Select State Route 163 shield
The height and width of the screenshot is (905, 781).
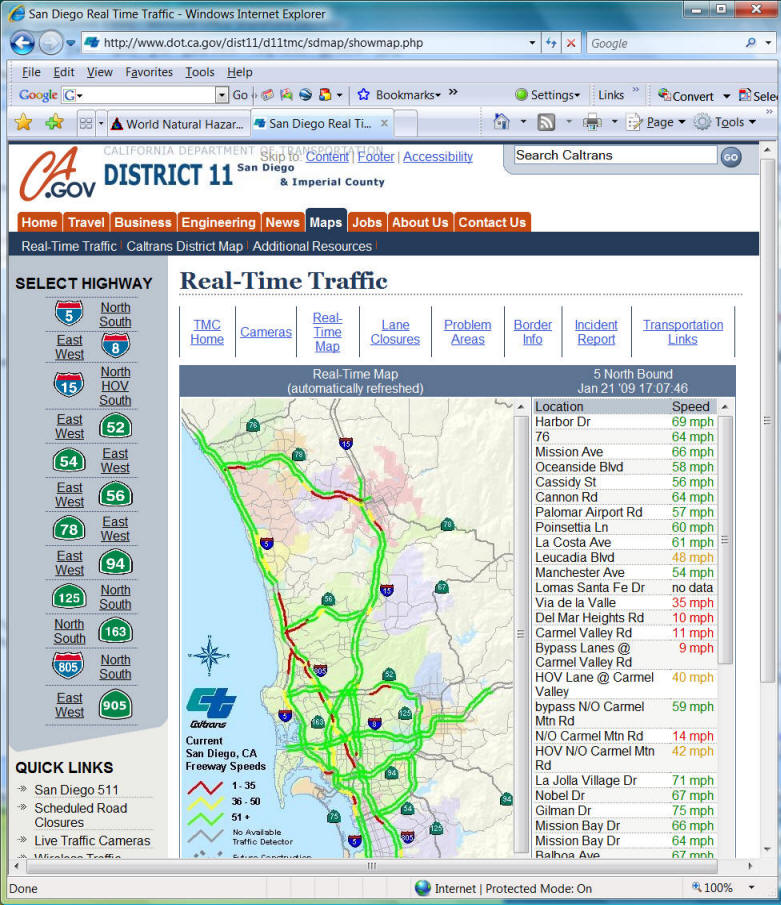[115, 631]
